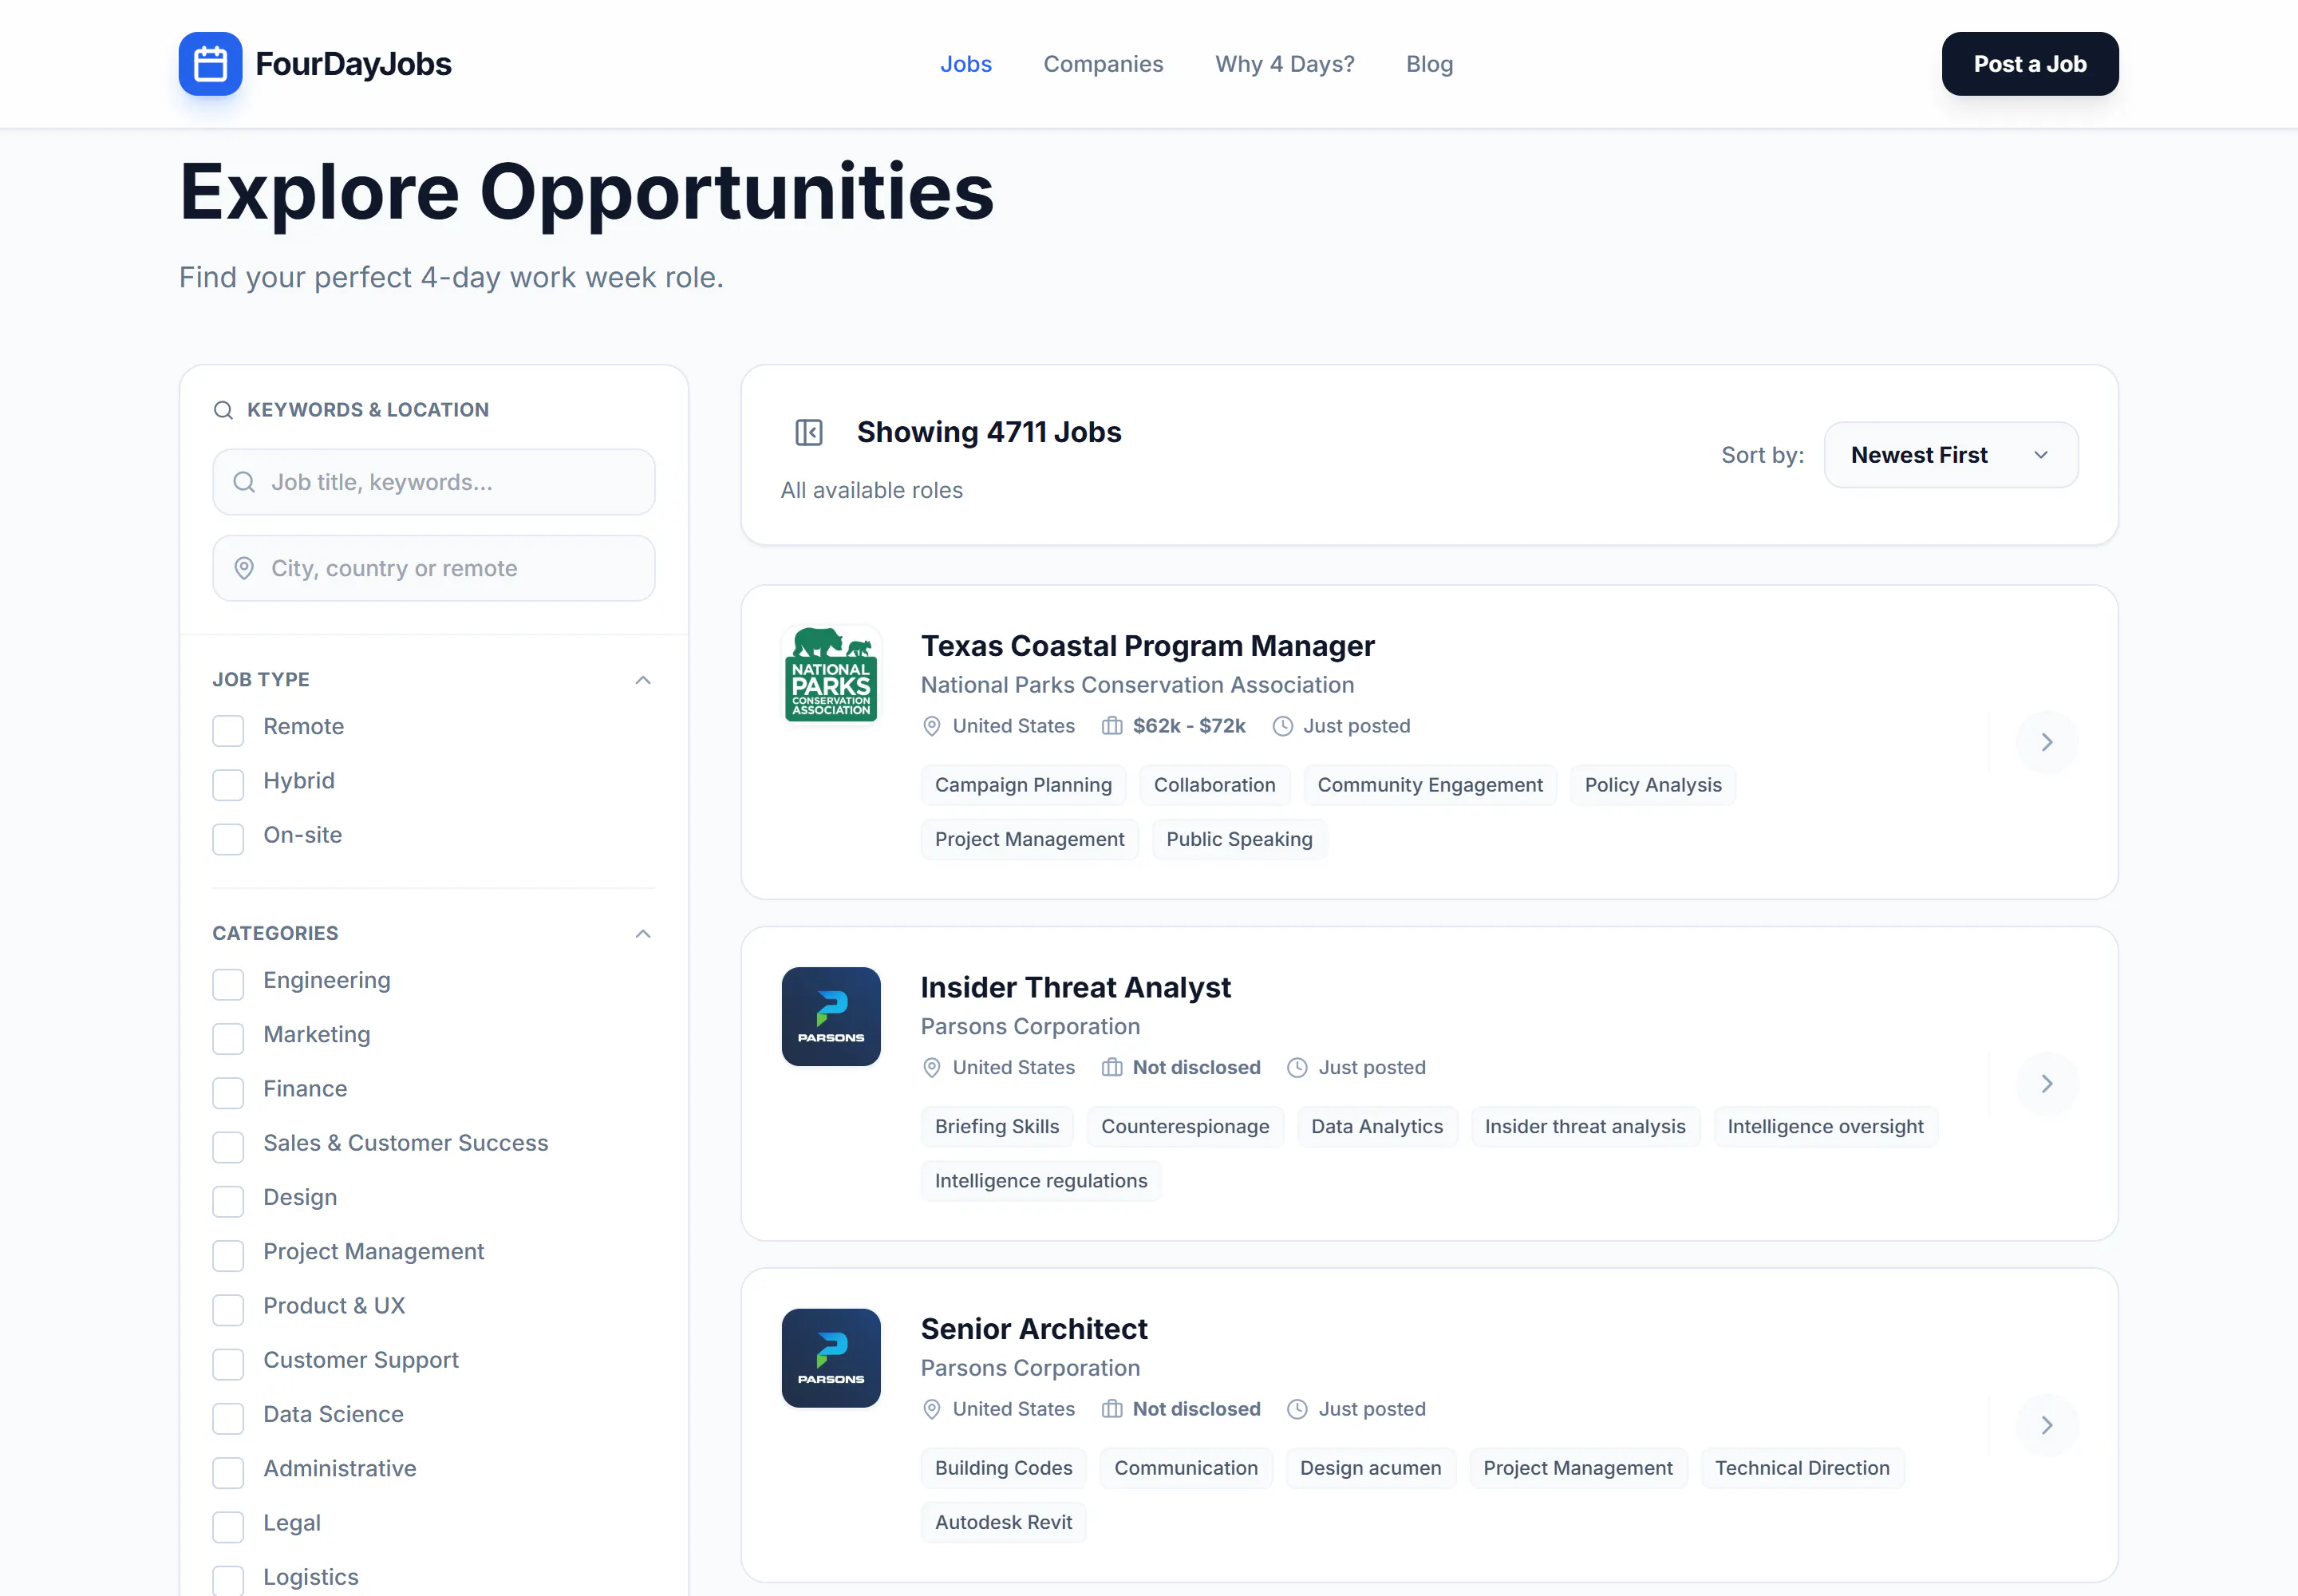Open the Insider Threat Analyst job title
Viewport: 2298px width, 1596px height.
pos(1075,987)
